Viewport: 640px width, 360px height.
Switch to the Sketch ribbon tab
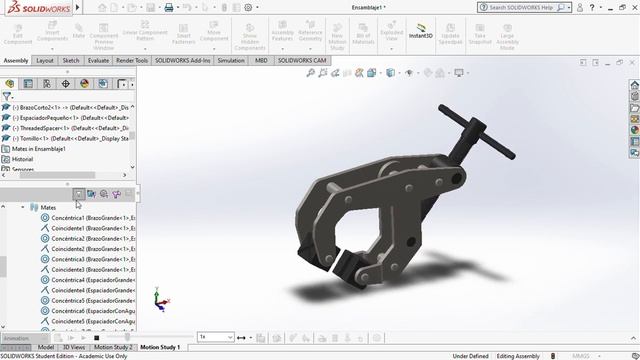click(71, 60)
